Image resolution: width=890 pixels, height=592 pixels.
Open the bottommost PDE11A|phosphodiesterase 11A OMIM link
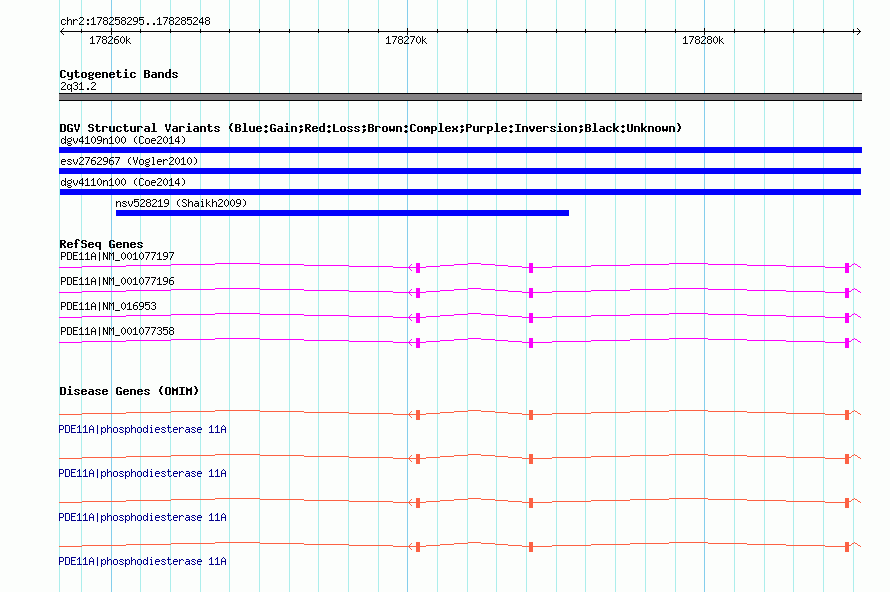(x=142, y=561)
